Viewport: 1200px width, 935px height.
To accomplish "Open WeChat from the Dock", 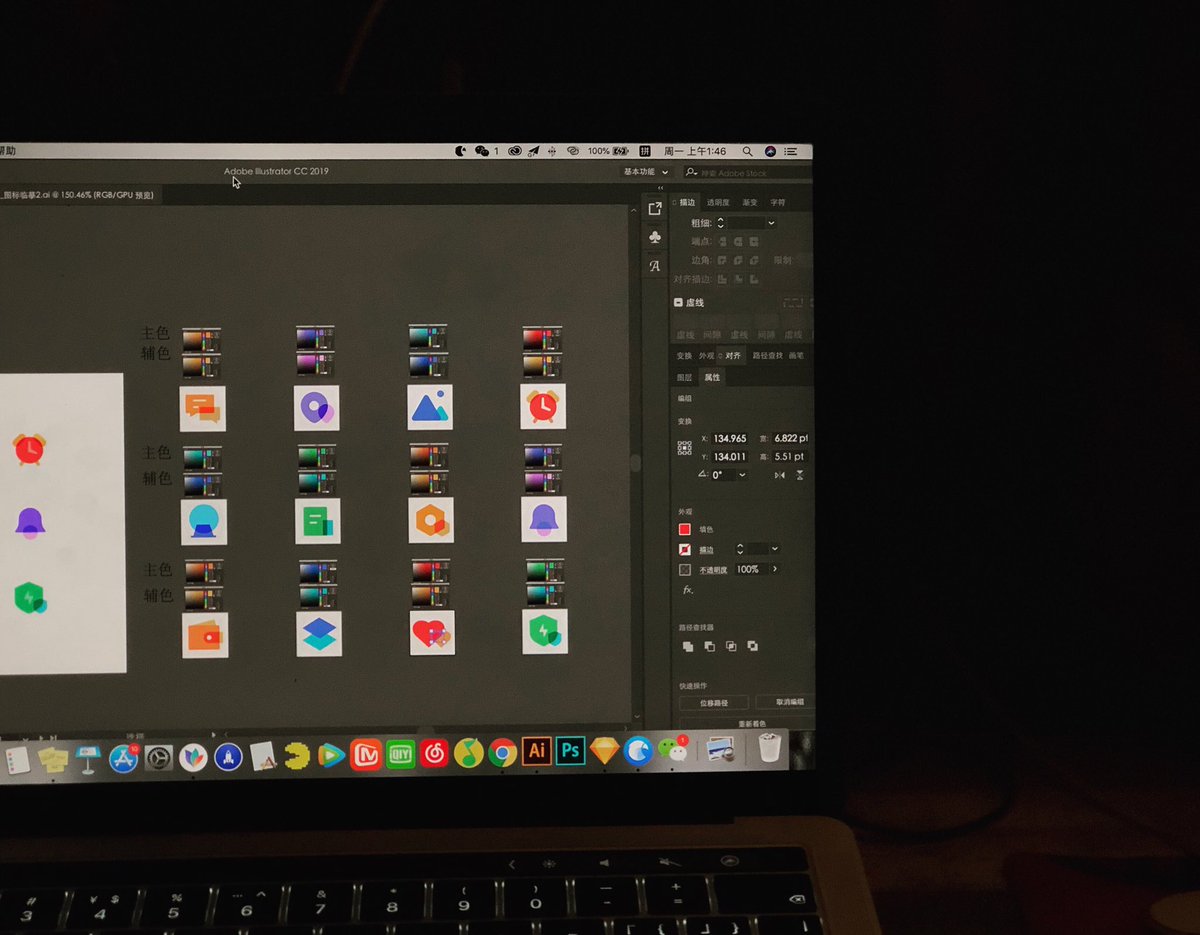I will tap(675, 750).
